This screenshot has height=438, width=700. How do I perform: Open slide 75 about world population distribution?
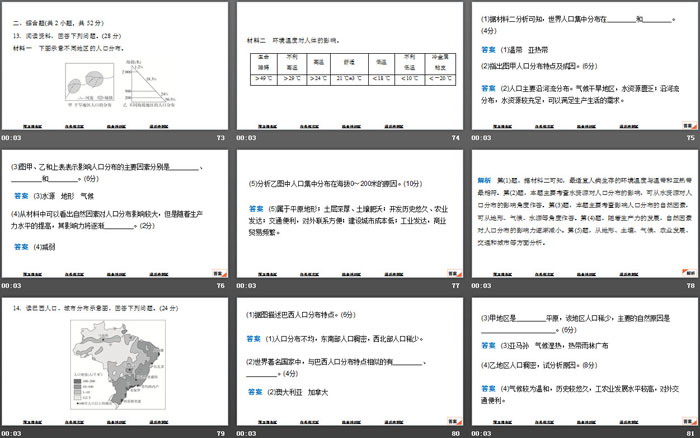point(583,65)
